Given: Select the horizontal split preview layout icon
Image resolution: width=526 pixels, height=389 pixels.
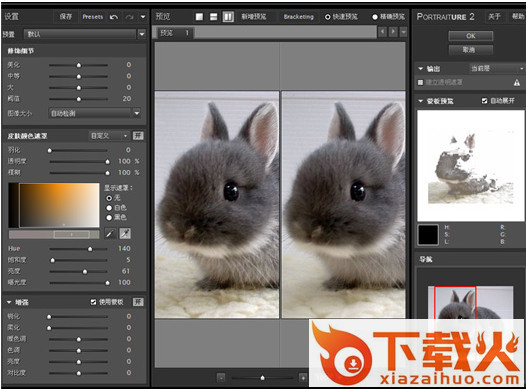Looking at the screenshot, I should [x=213, y=17].
